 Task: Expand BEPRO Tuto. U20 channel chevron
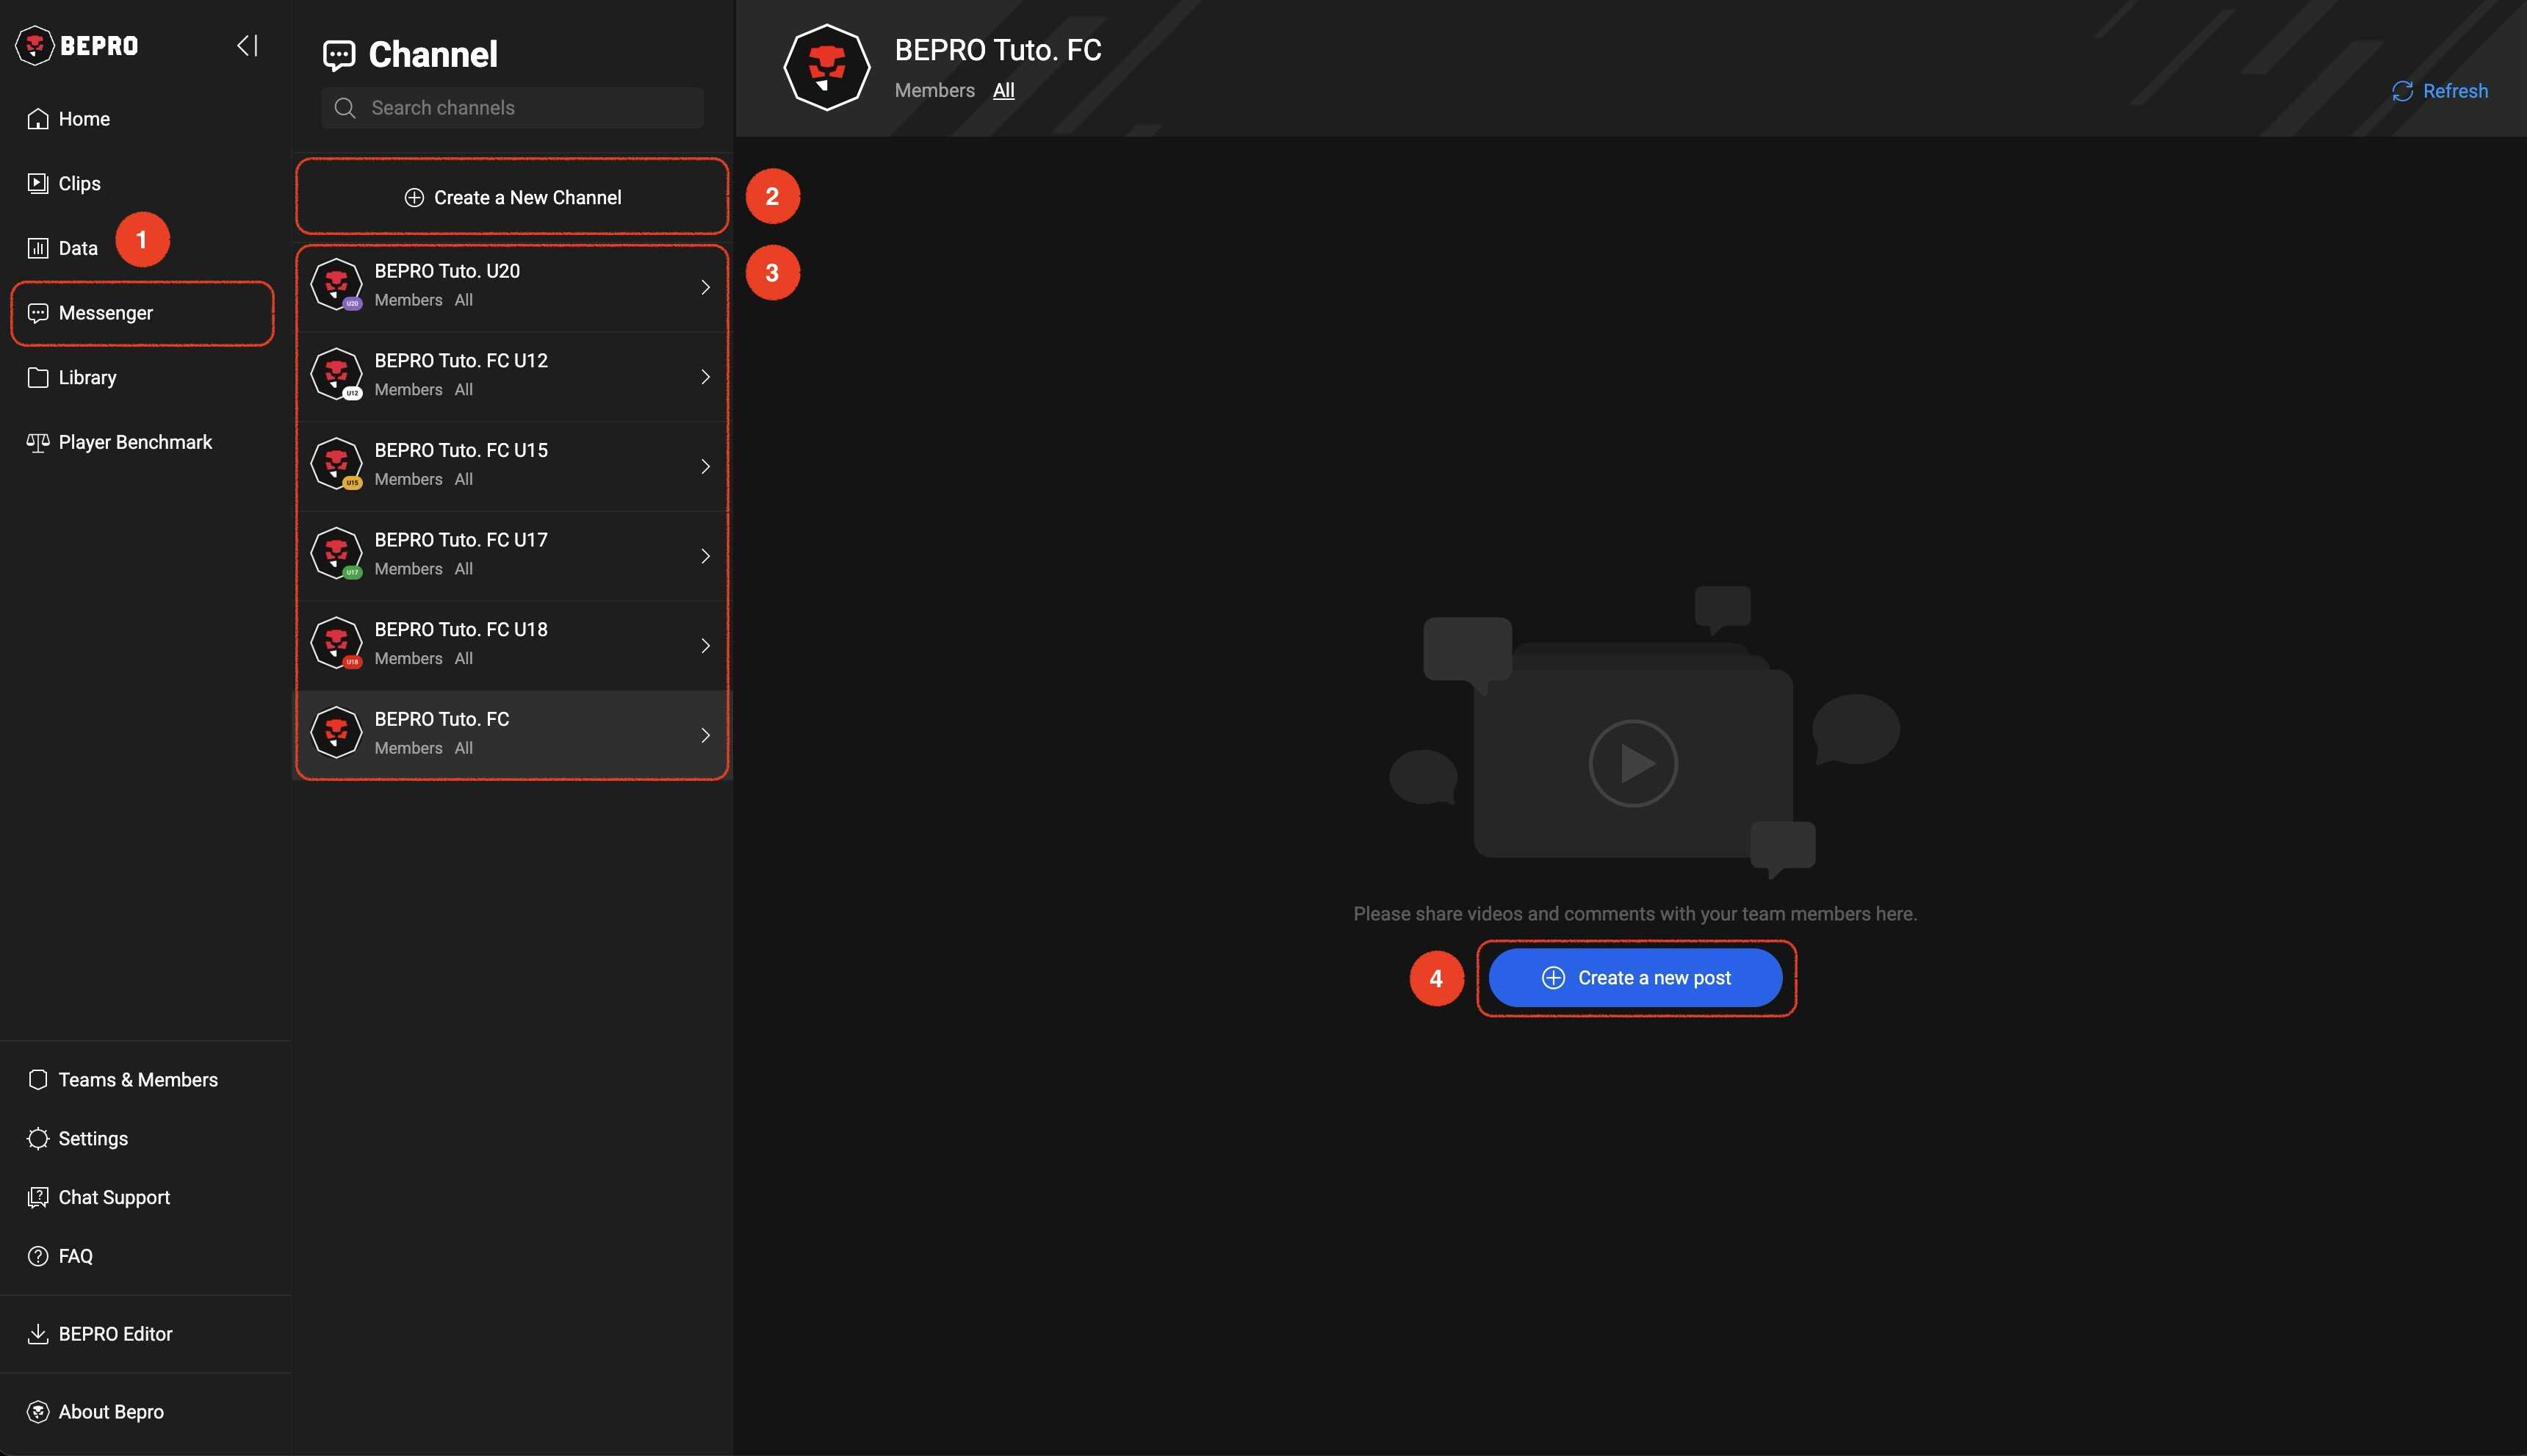705,287
